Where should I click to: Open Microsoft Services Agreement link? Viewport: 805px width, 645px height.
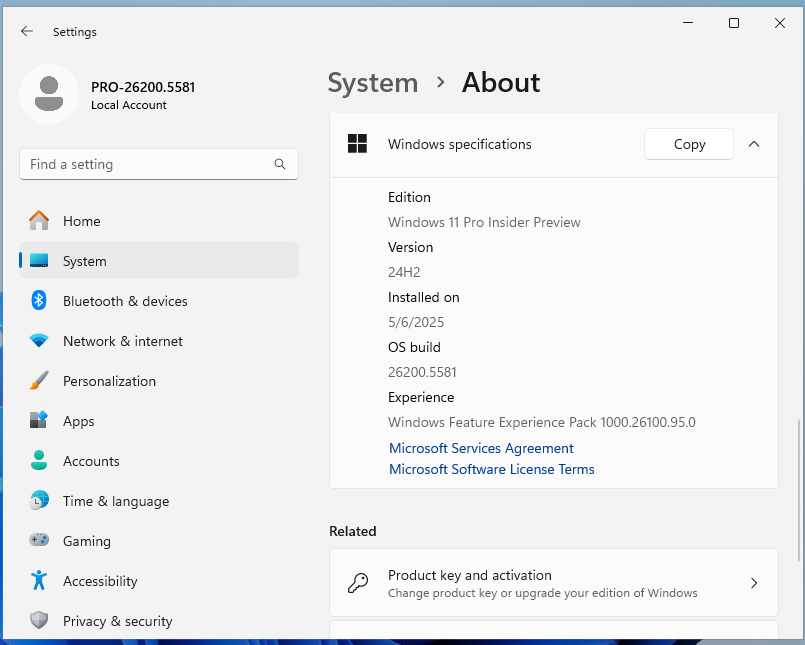[x=481, y=448]
